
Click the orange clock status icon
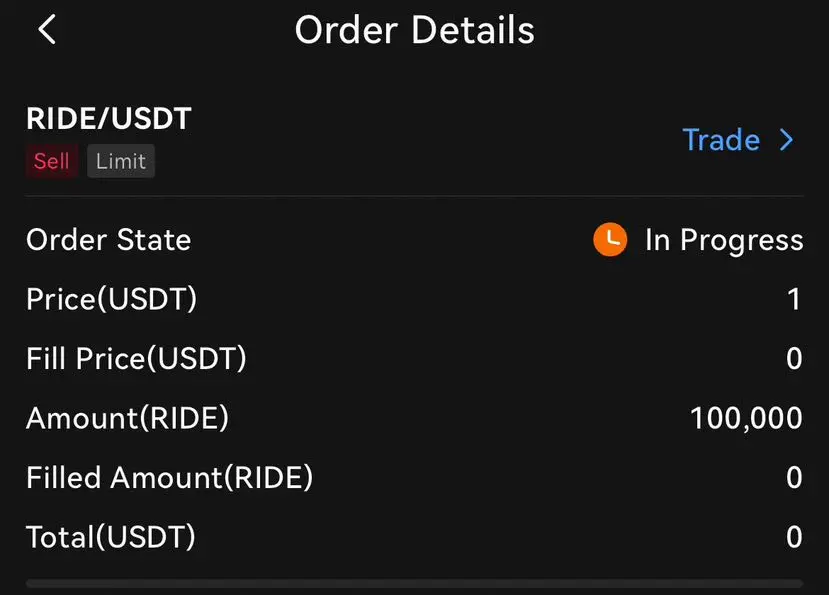point(610,240)
